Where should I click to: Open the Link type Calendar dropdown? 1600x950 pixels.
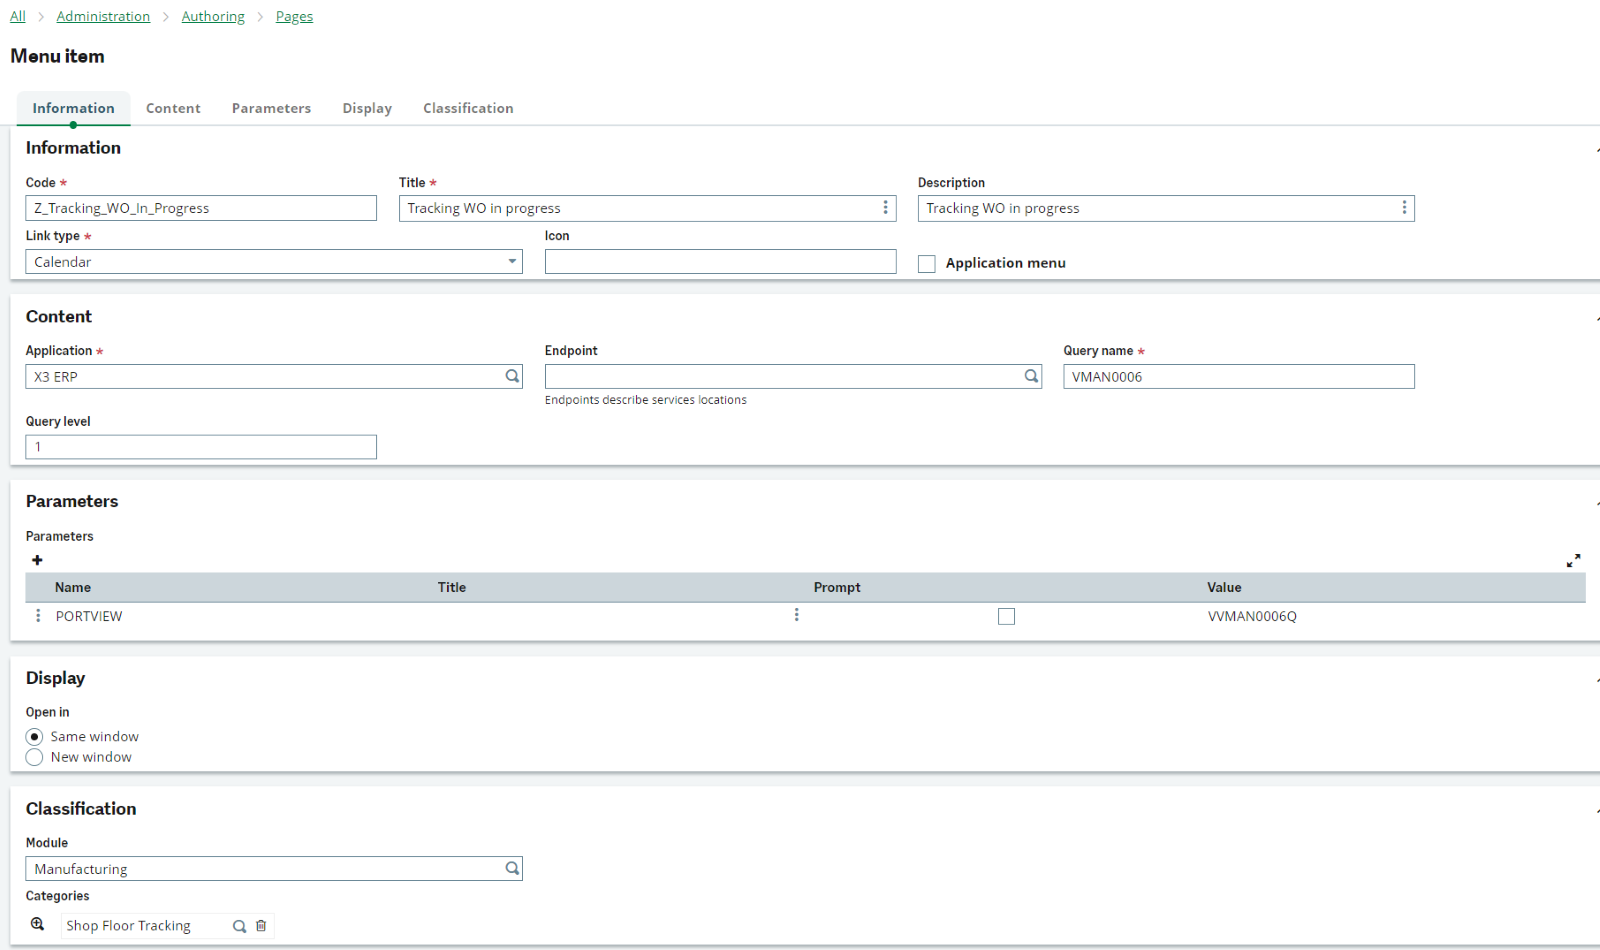(x=512, y=262)
